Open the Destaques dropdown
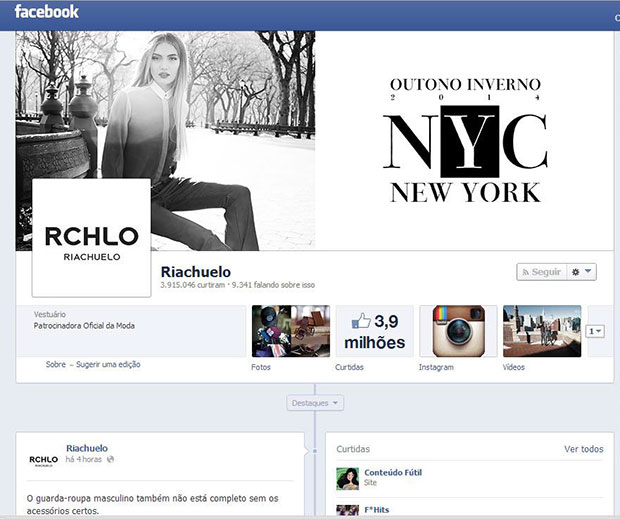Image resolution: width=620 pixels, height=519 pixels. 315,403
